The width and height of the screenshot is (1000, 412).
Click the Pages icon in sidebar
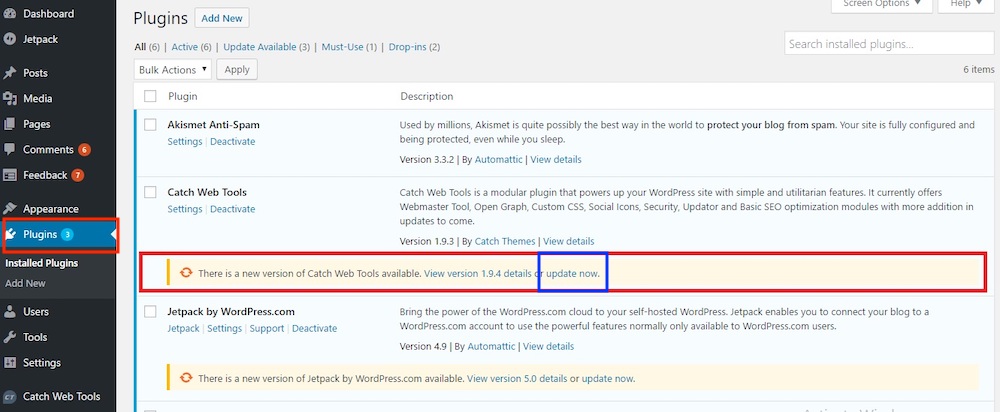tap(10, 124)
